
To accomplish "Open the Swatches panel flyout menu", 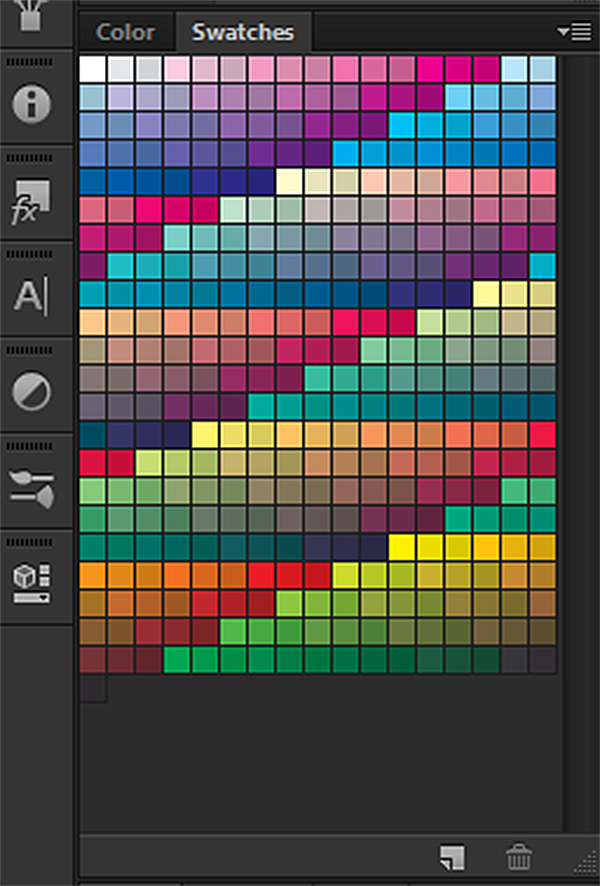I will tap(576, 32).
